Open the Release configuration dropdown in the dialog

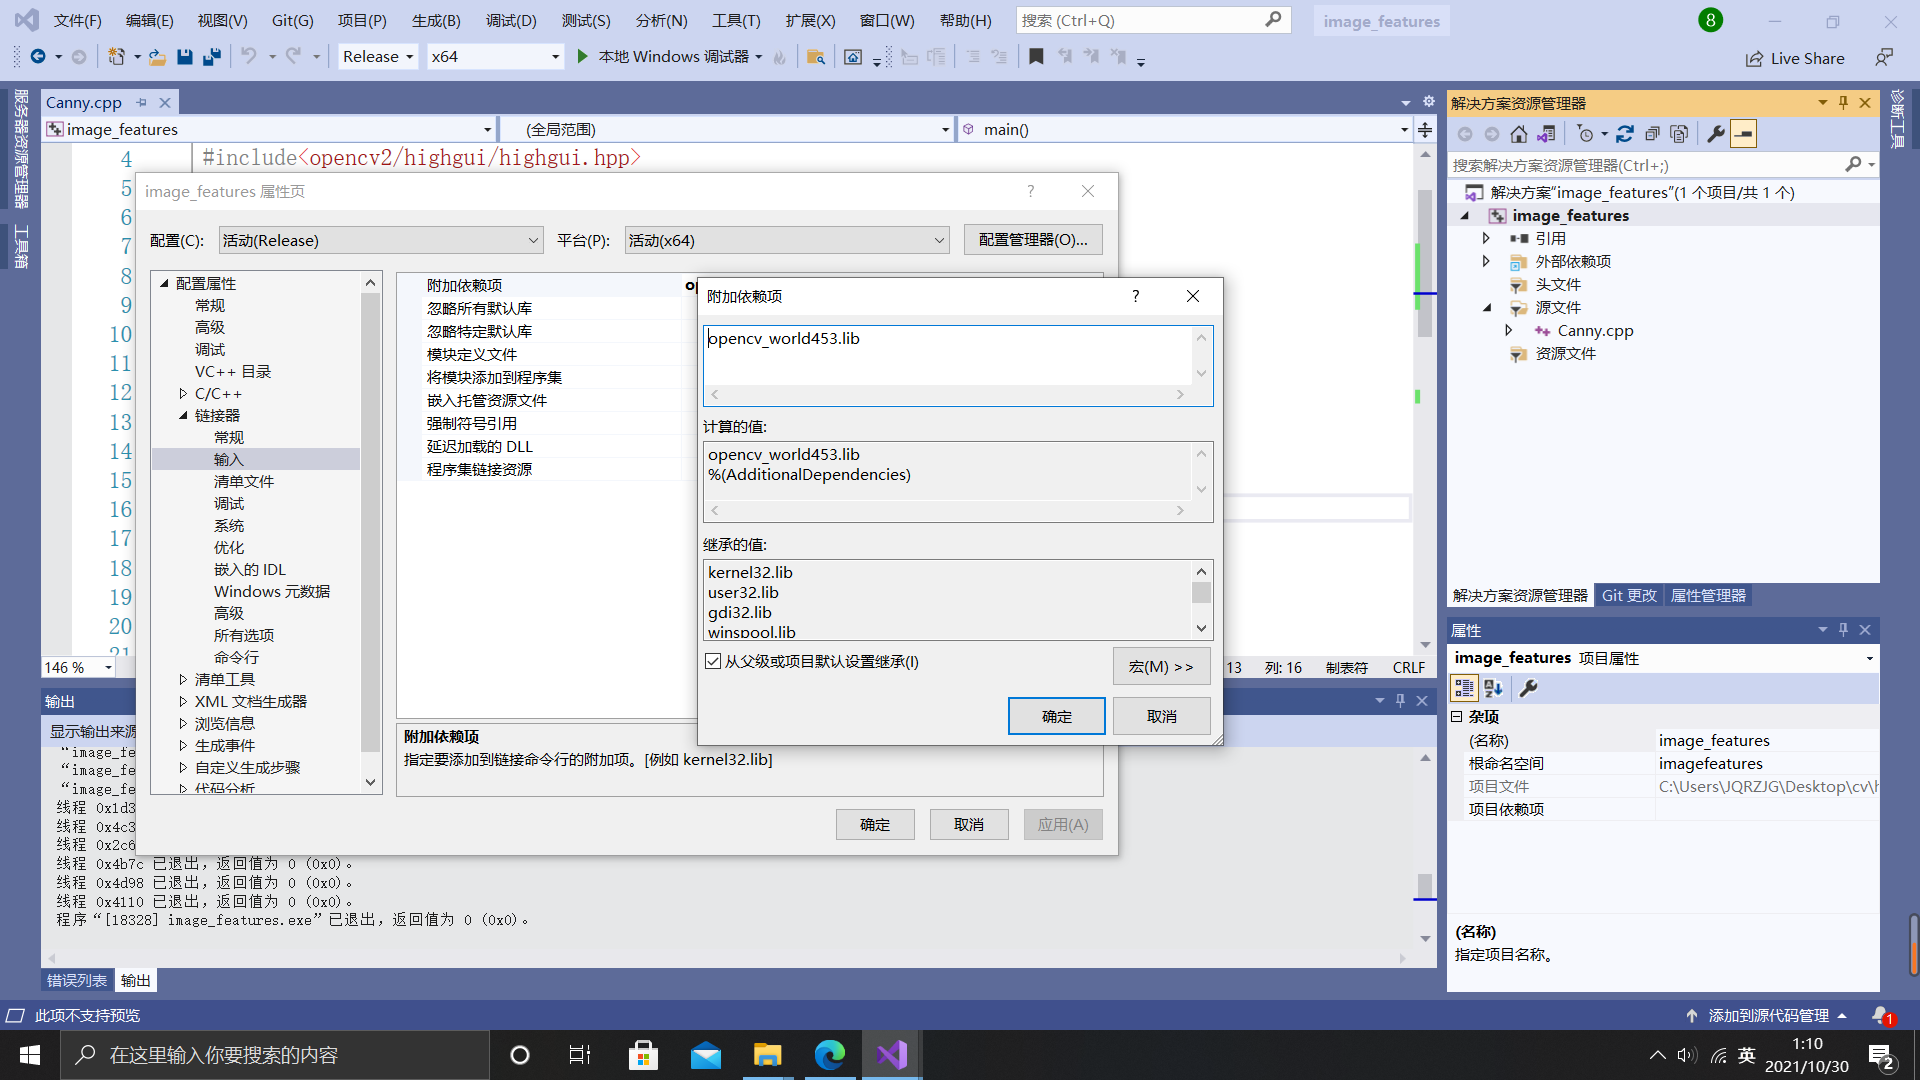380,240
